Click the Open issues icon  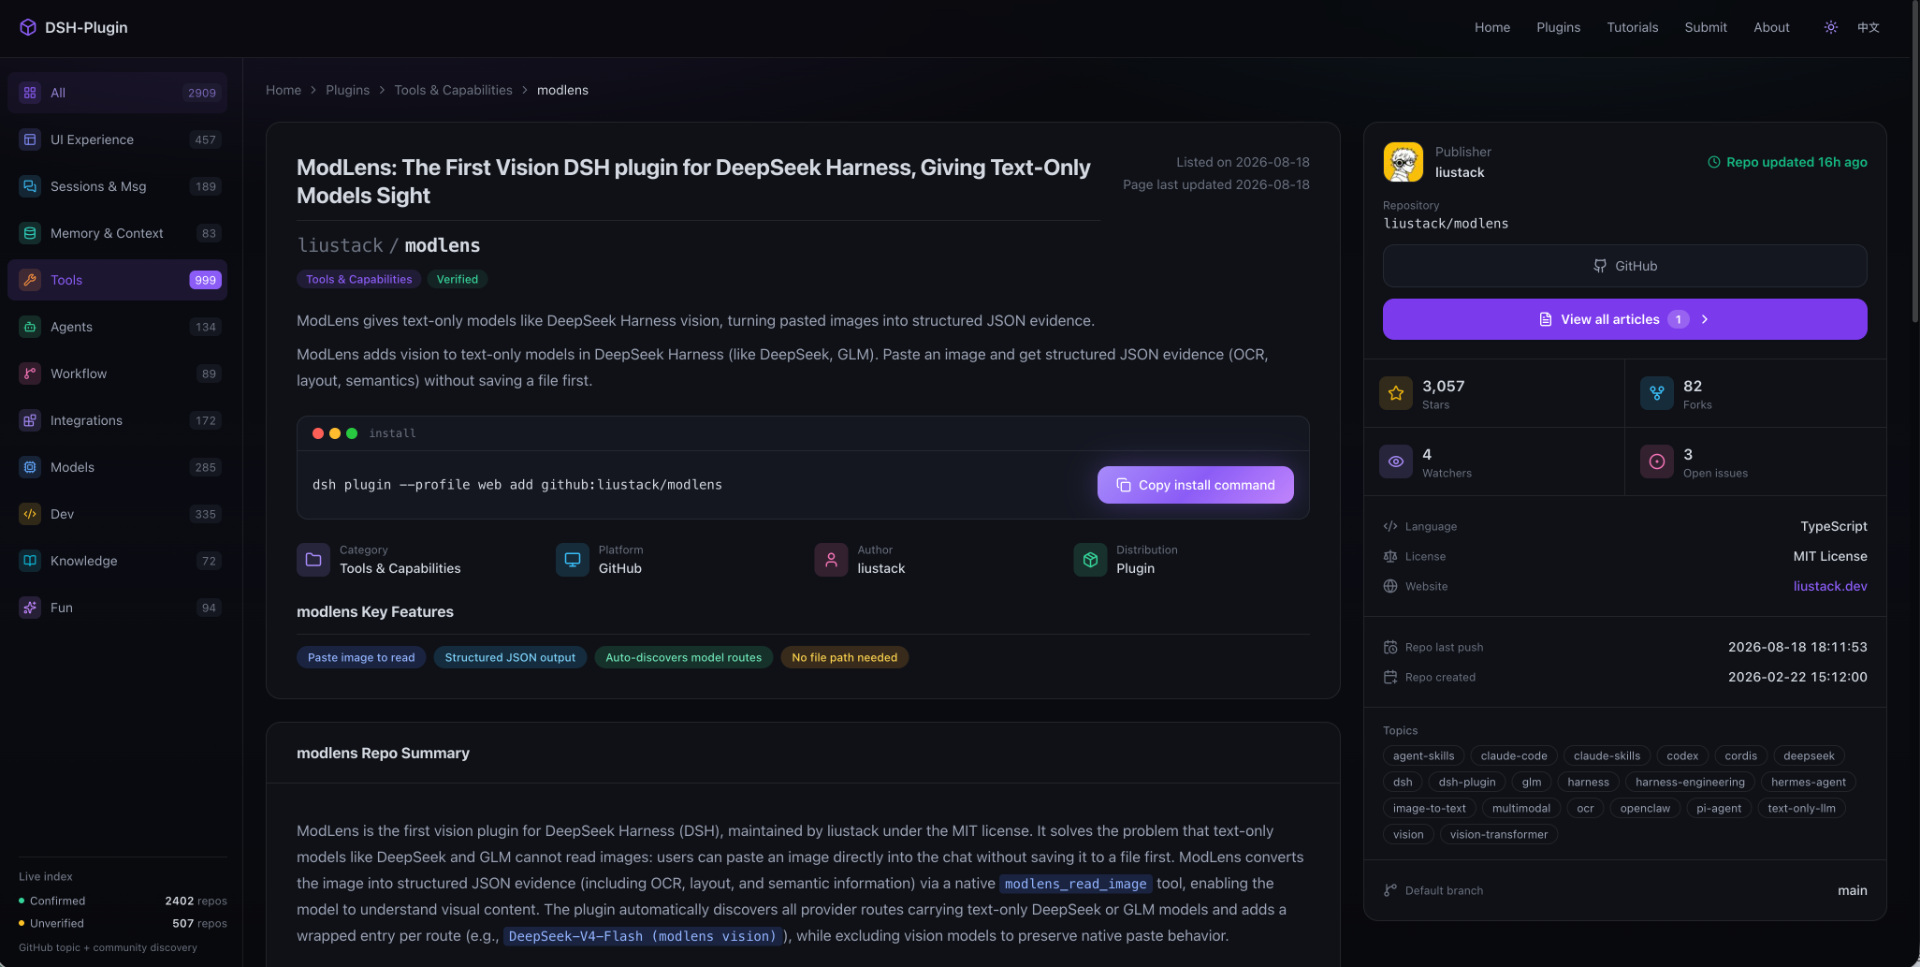coord(1657,462)
